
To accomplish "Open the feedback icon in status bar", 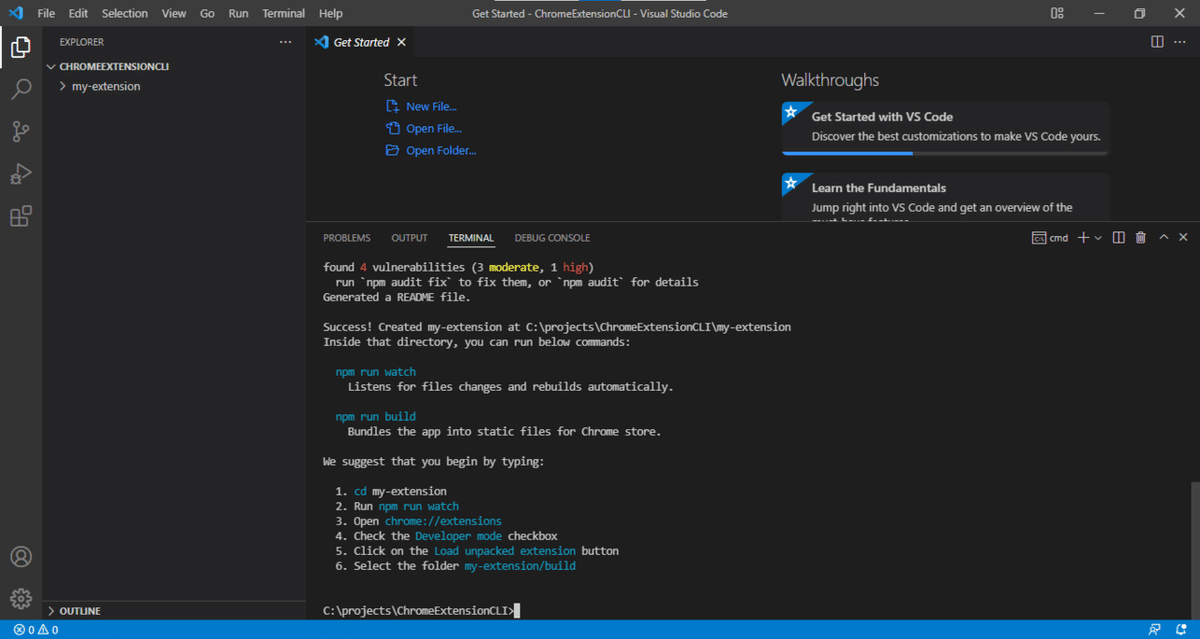I will coord(1155,630).
